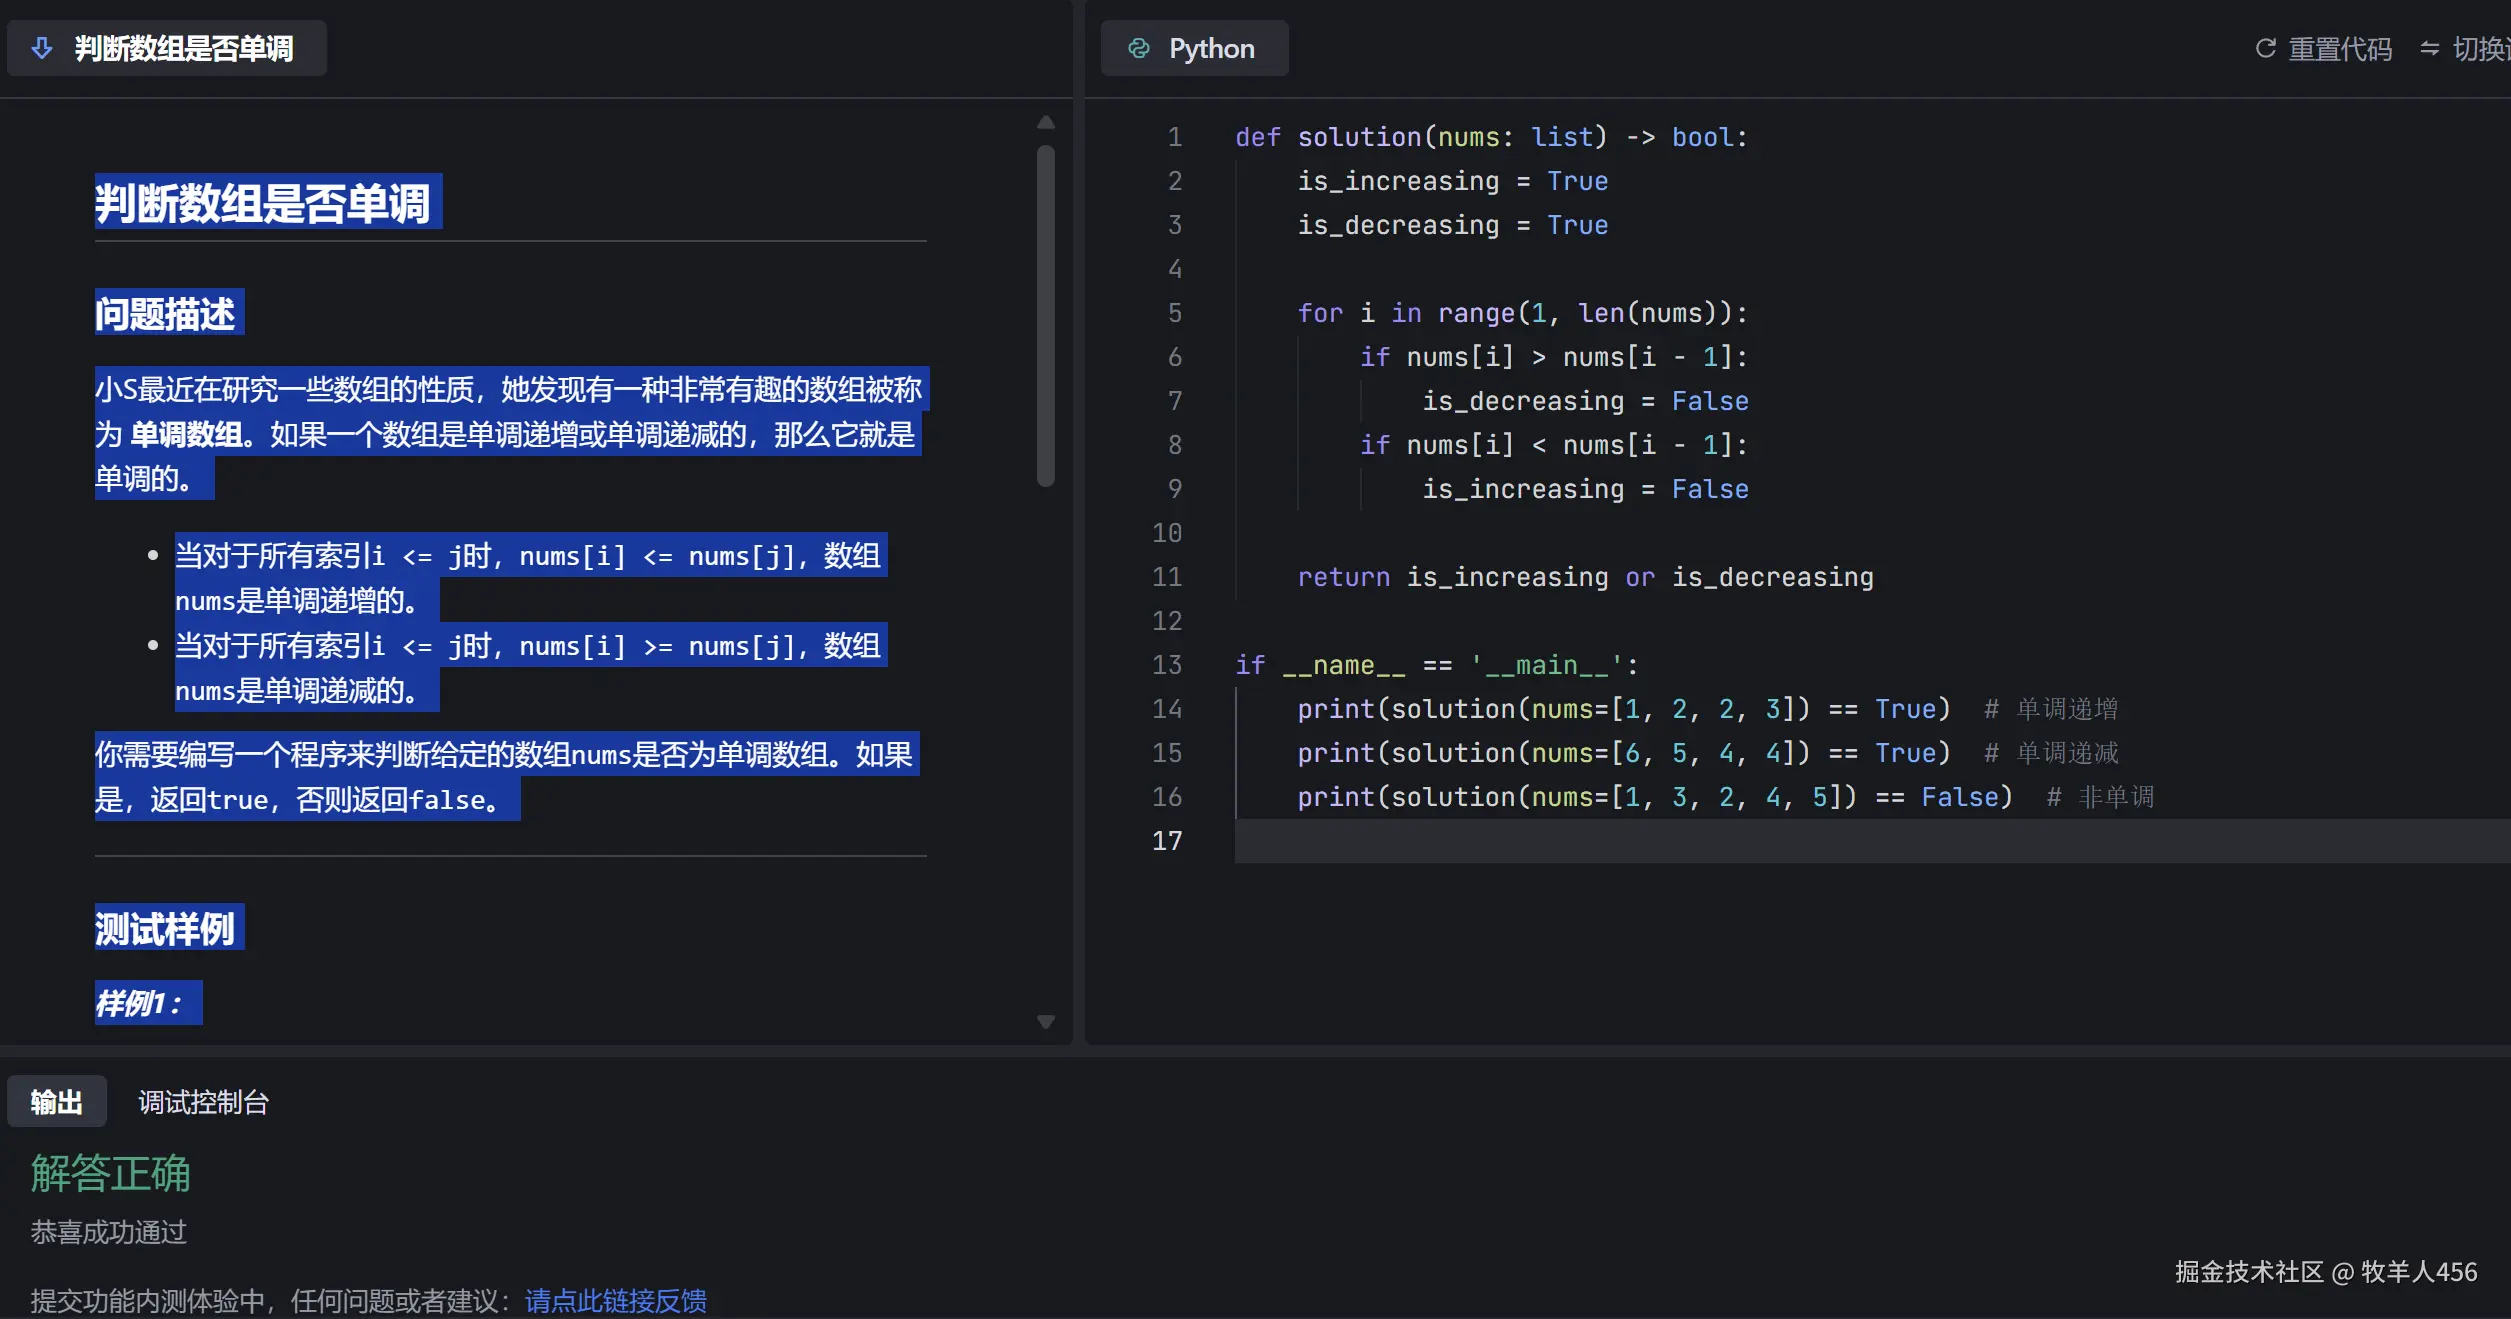
Task: Click the 测试样例 section heading
Action: (x=166, y=928)
